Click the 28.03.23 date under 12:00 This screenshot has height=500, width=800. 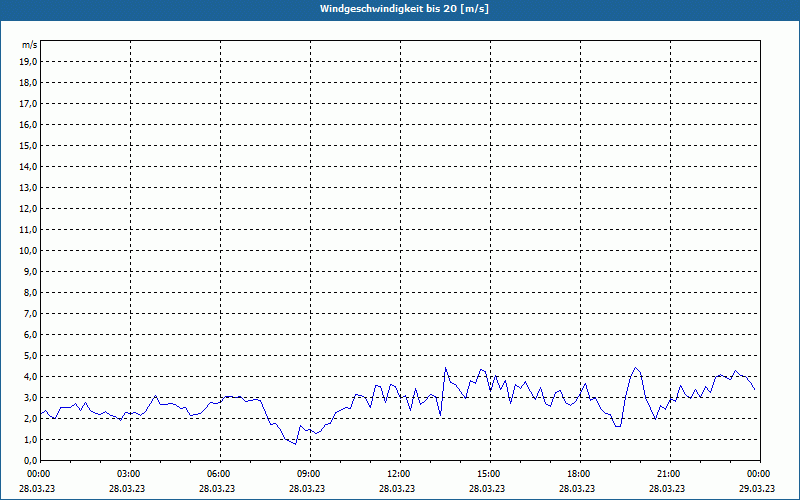point(397,488)
